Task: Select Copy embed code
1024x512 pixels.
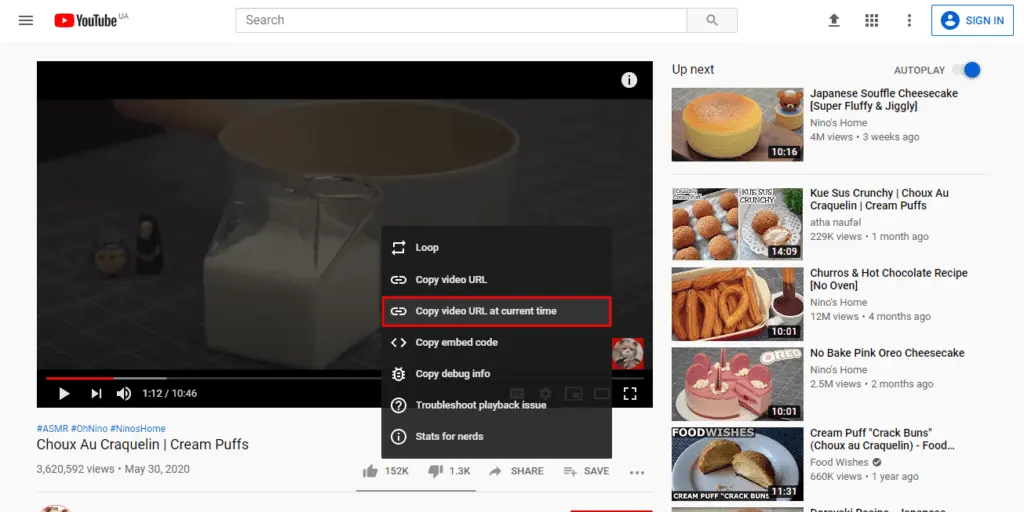Action: click(x=496, y=342)
